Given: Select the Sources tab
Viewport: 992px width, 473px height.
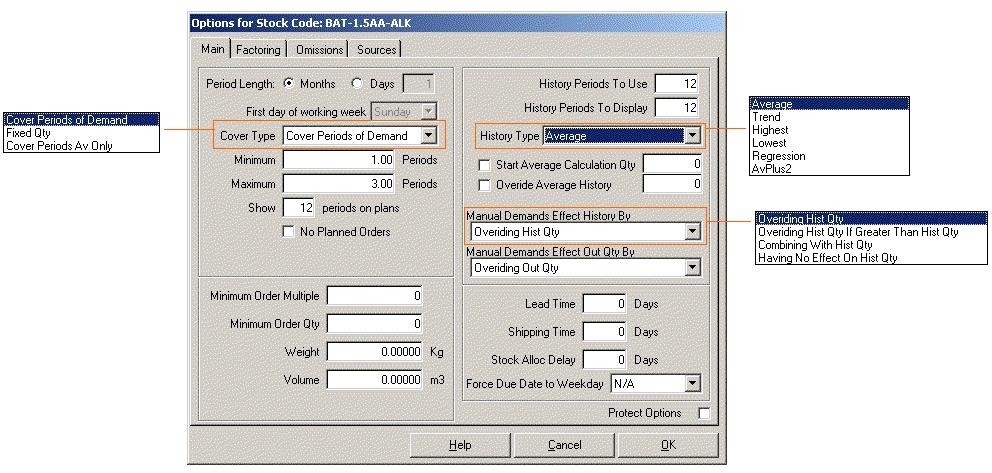Looking at the screenshot, I should point(376,49).
